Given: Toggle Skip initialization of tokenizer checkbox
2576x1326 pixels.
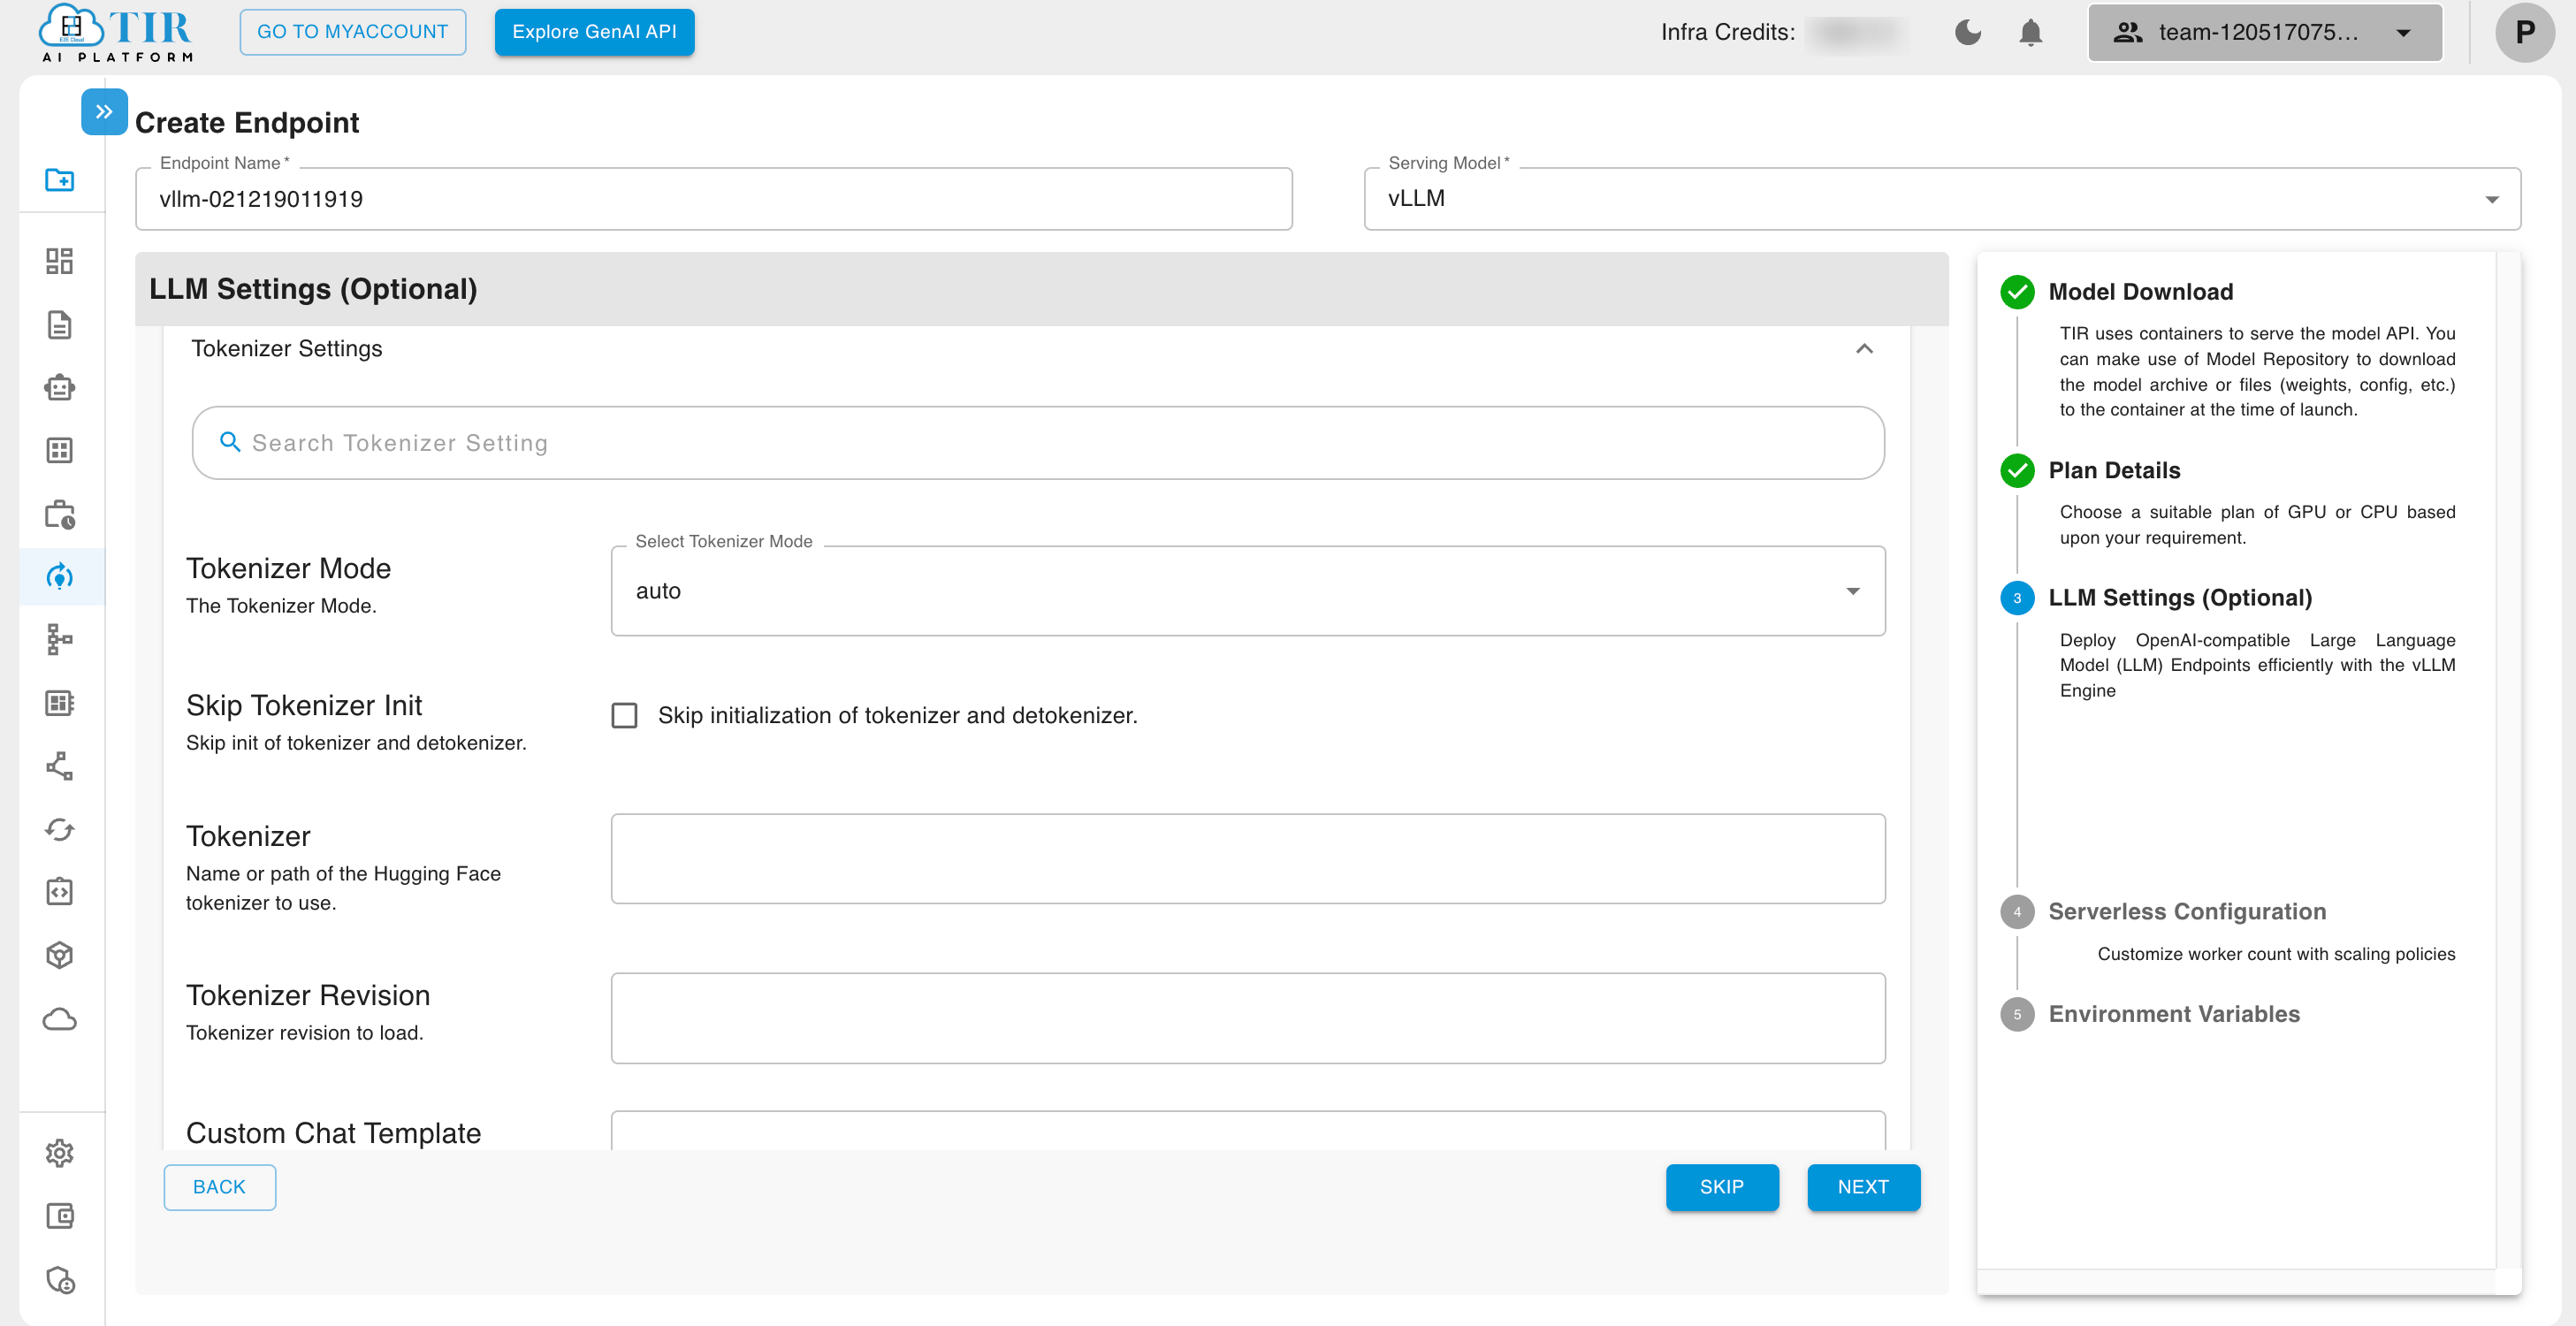Looking at the screenshot, I should tap(625, 713).
